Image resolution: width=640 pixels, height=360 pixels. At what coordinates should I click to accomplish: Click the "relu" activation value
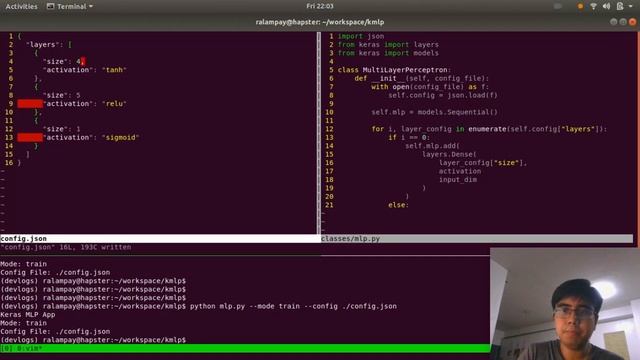click(x=114, y=104)
